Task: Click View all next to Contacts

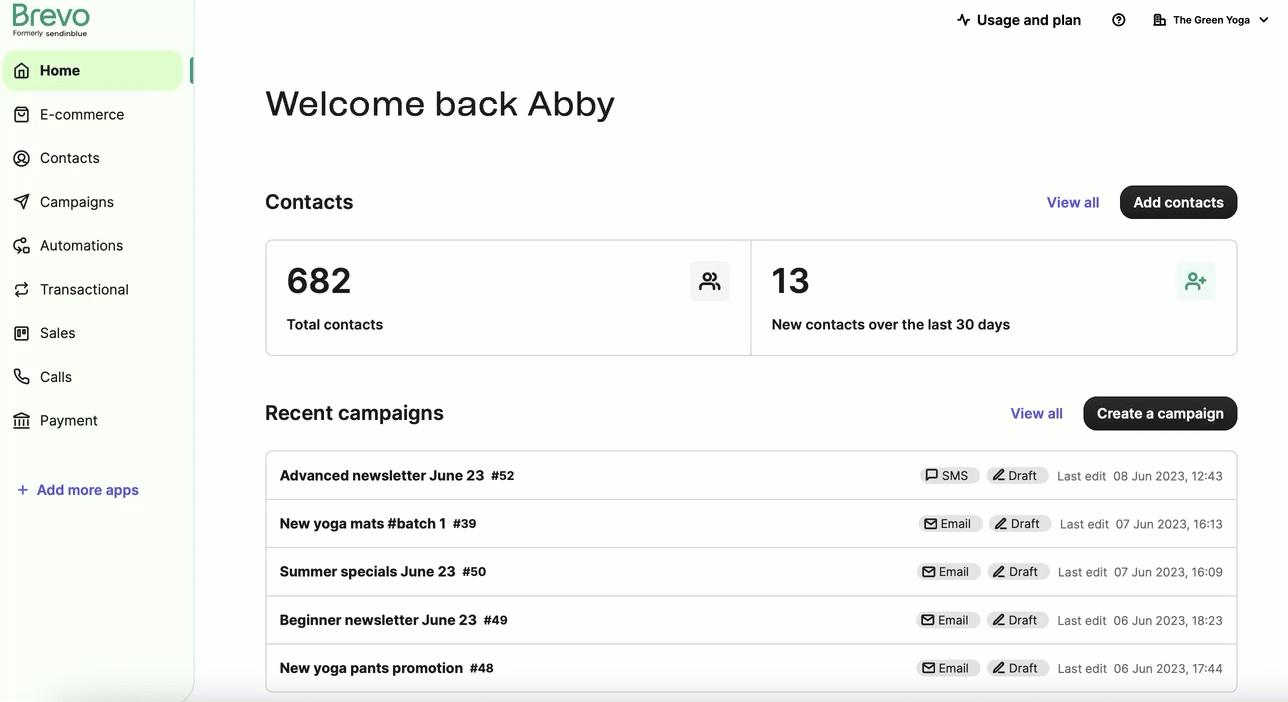Action: pos(1072,202)
